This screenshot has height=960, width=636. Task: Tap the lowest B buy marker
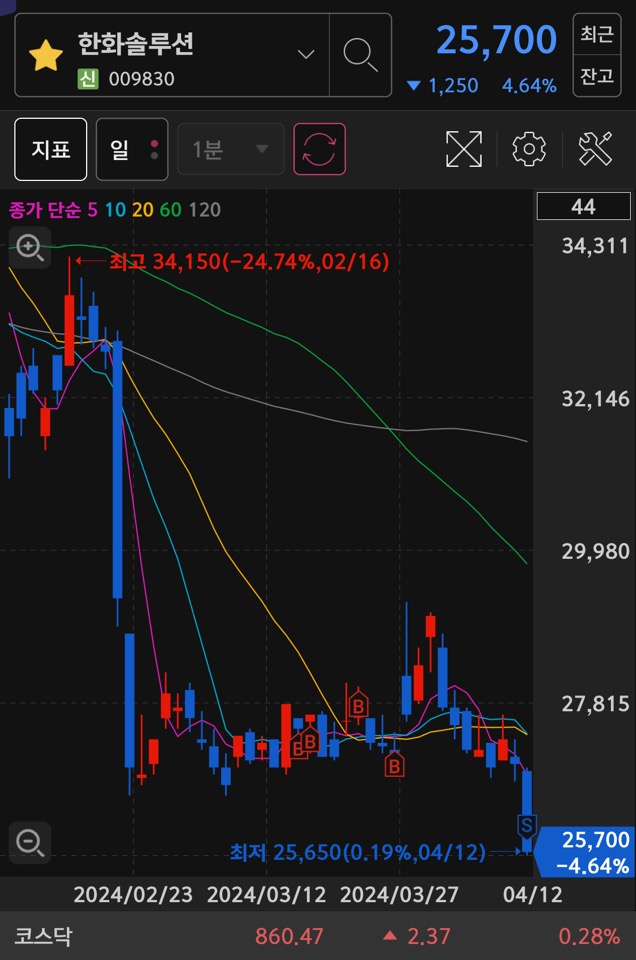[394, 765]
